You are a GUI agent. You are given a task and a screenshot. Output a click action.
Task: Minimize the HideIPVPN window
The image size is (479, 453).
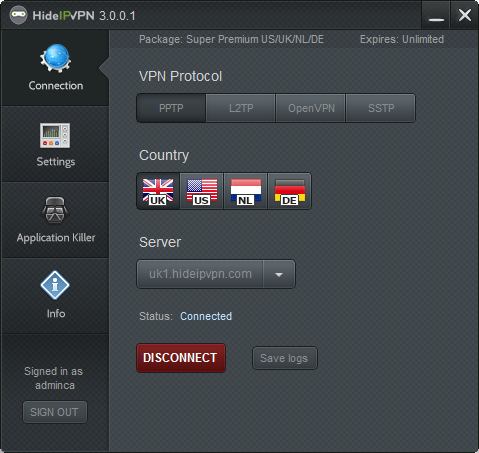[436, 16]
